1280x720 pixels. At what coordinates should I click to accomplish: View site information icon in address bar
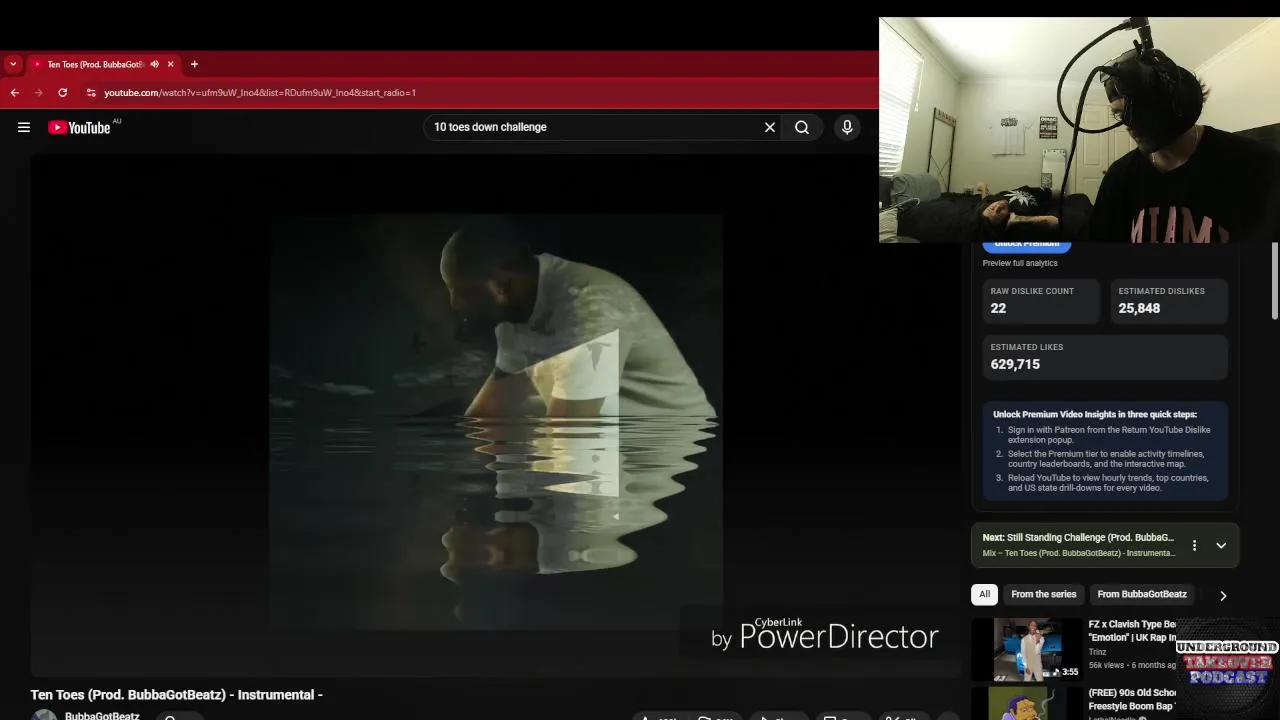tap(91, 92)
